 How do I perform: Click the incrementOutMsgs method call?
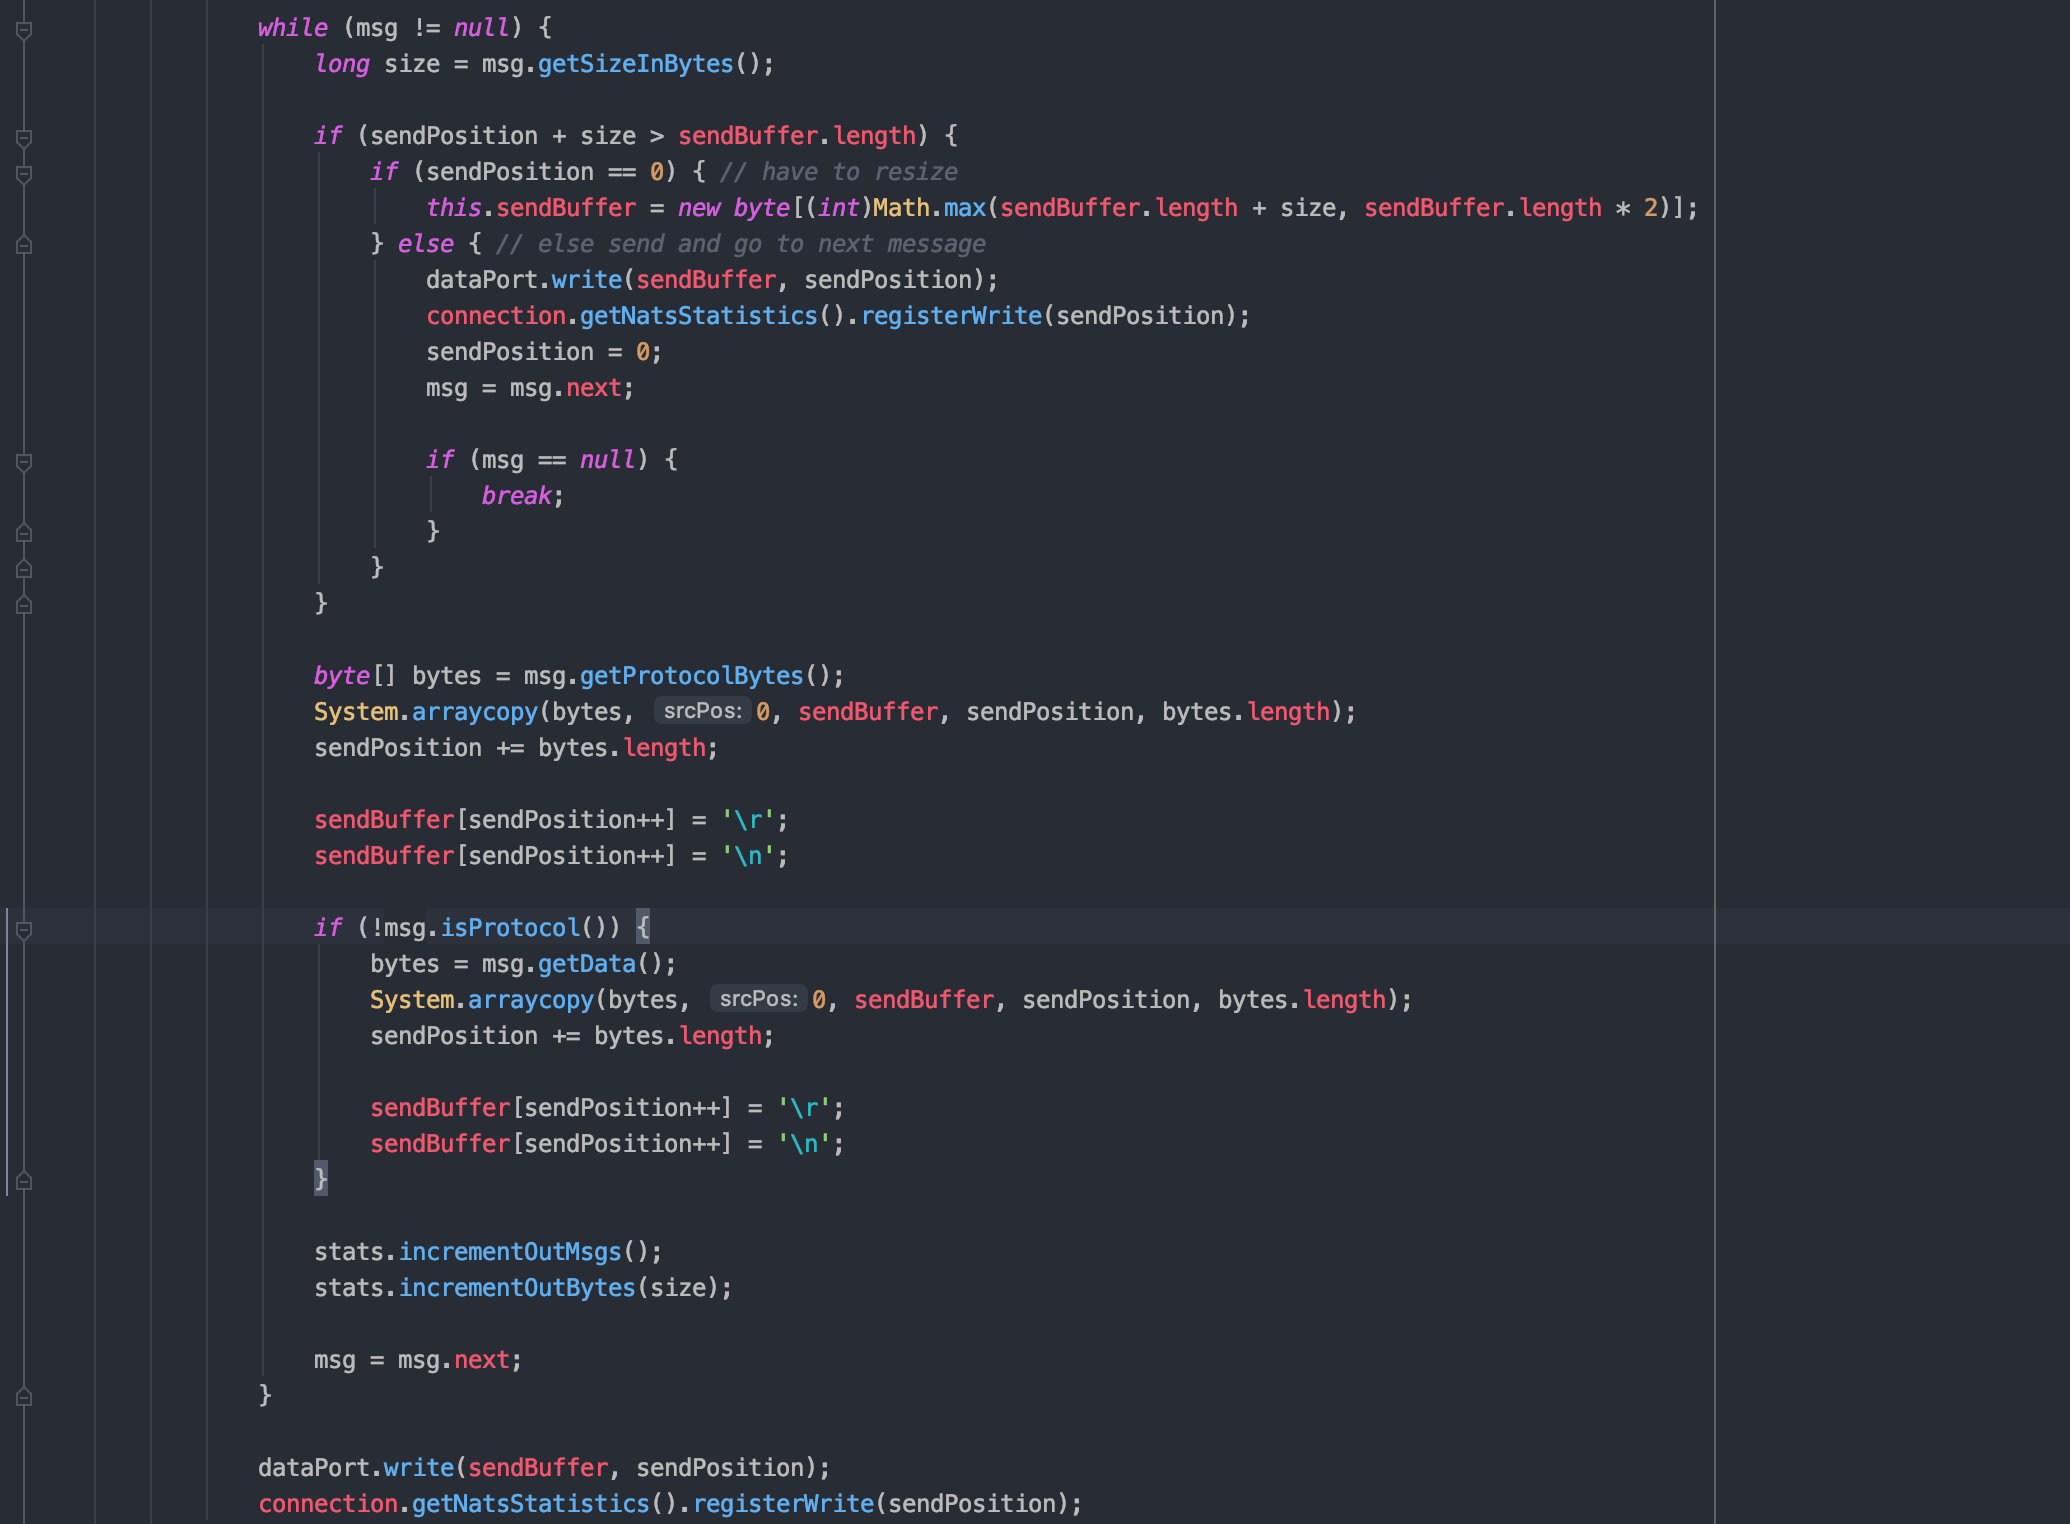510,1252
